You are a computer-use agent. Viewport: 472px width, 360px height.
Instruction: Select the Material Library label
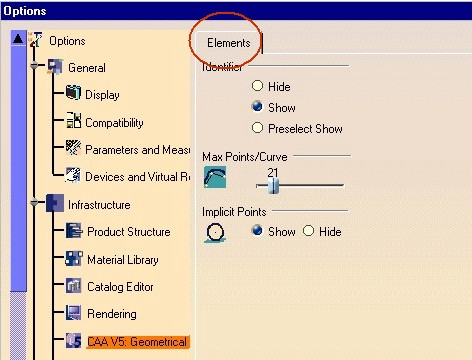123,260
